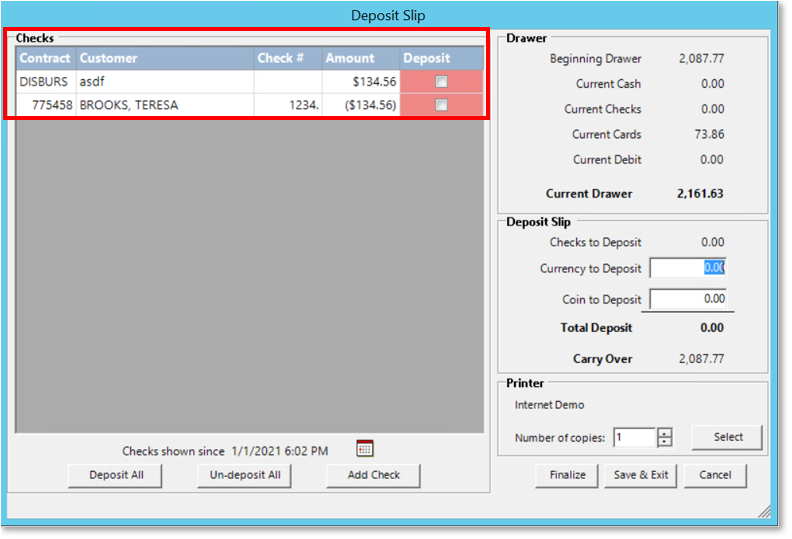Check the Deposit box for DISBURS asdf

(441, 82)
